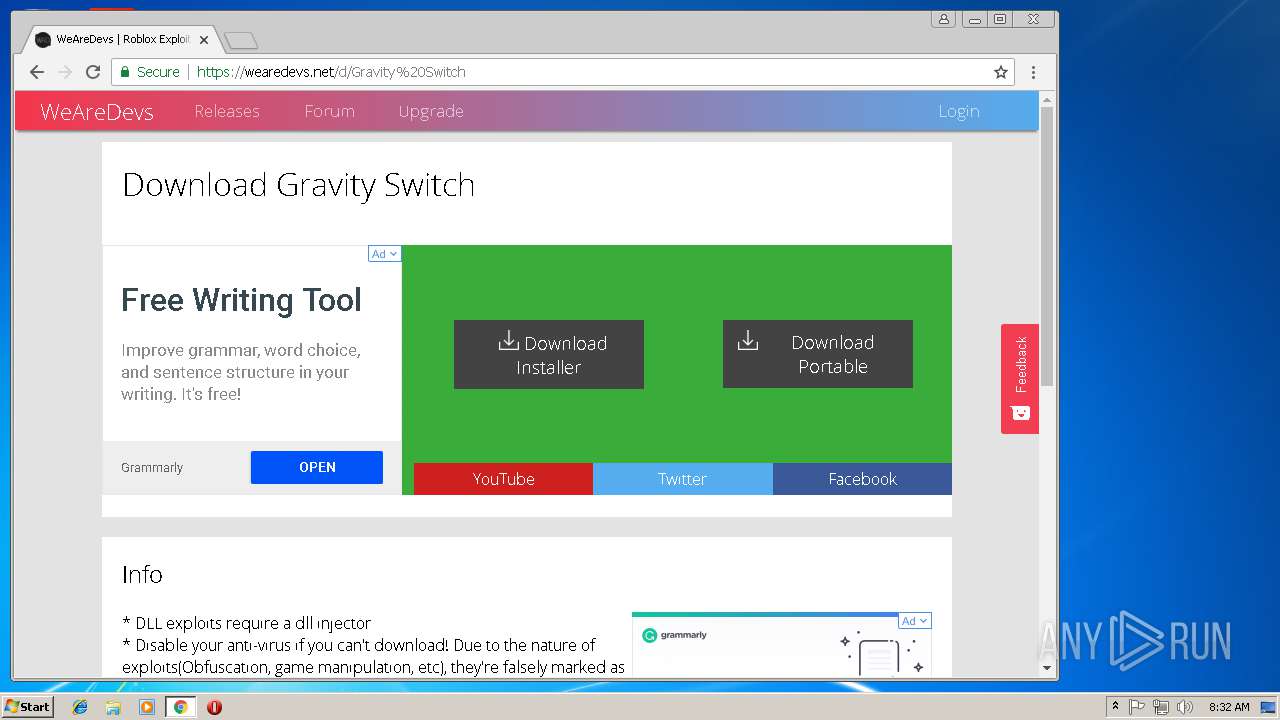This screenshot has height=720, width=1280.
Task: Click the system clock showing 8:32 AM
Action: tap(1229, 707)
